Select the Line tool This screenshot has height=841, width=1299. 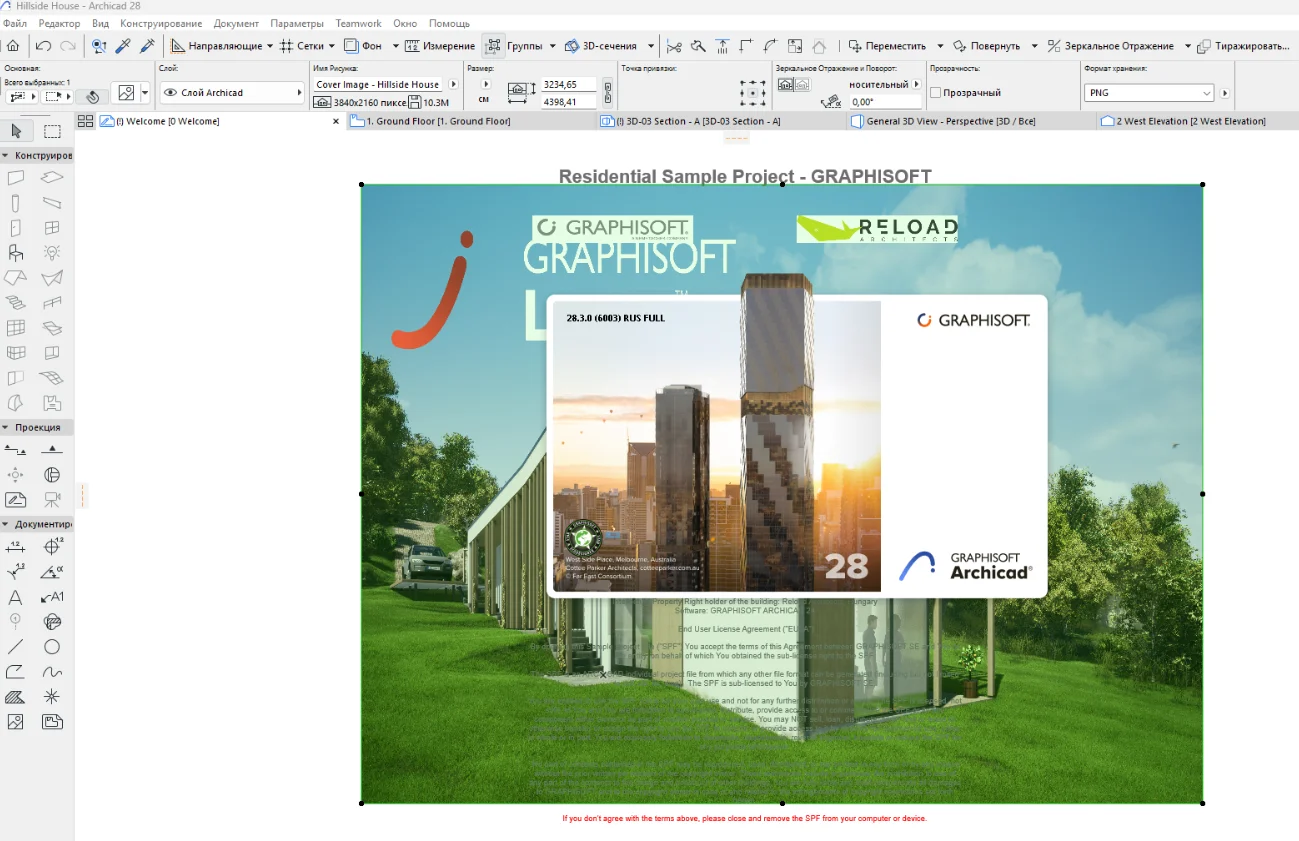point(16,647)
